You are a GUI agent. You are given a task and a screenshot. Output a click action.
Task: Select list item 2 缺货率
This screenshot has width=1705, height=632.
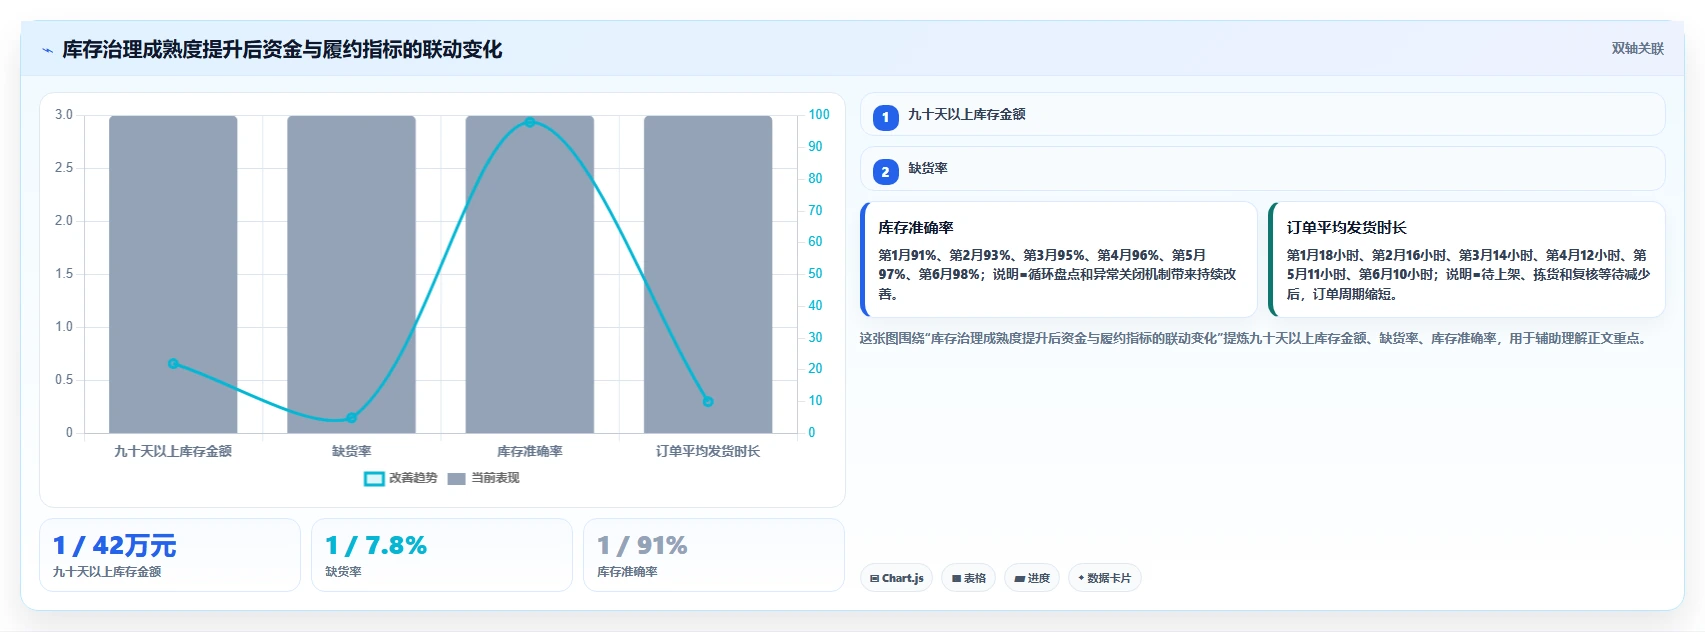click(1262, 169)
